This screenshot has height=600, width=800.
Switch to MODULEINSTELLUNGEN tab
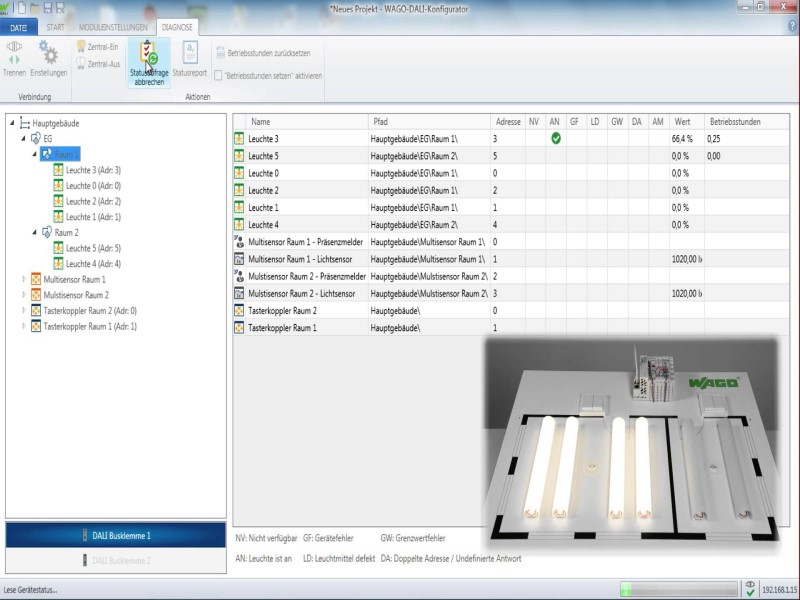pyautogui.click(x=113, y=28)
